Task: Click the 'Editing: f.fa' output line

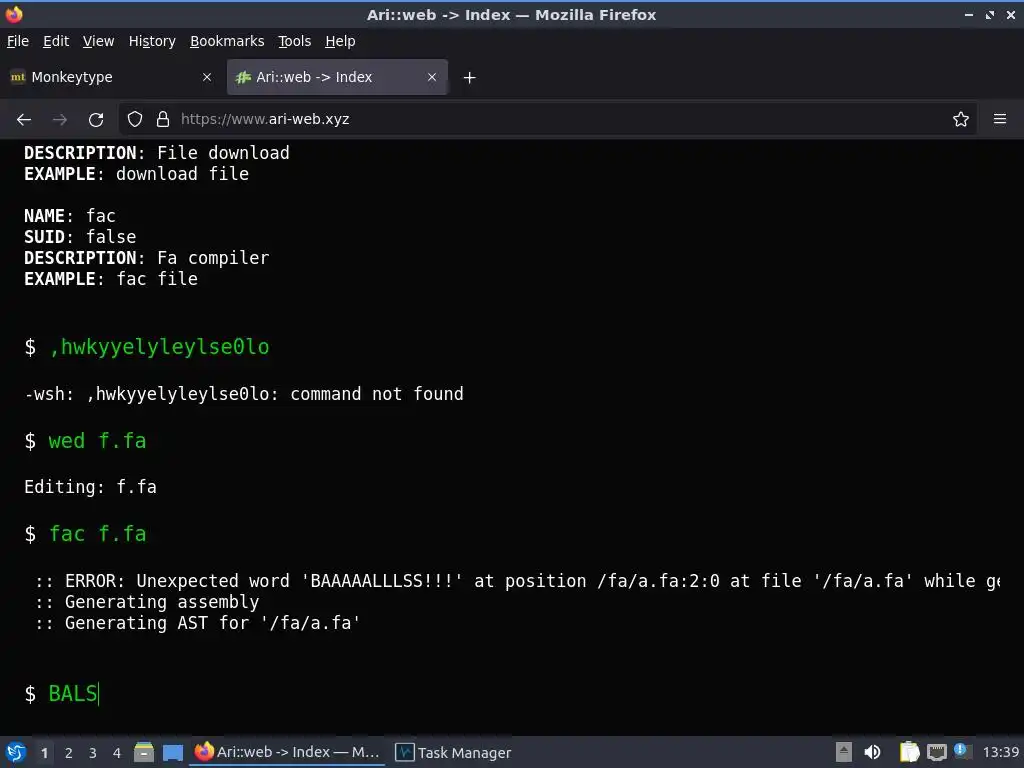Action: [x=90, y=487]
